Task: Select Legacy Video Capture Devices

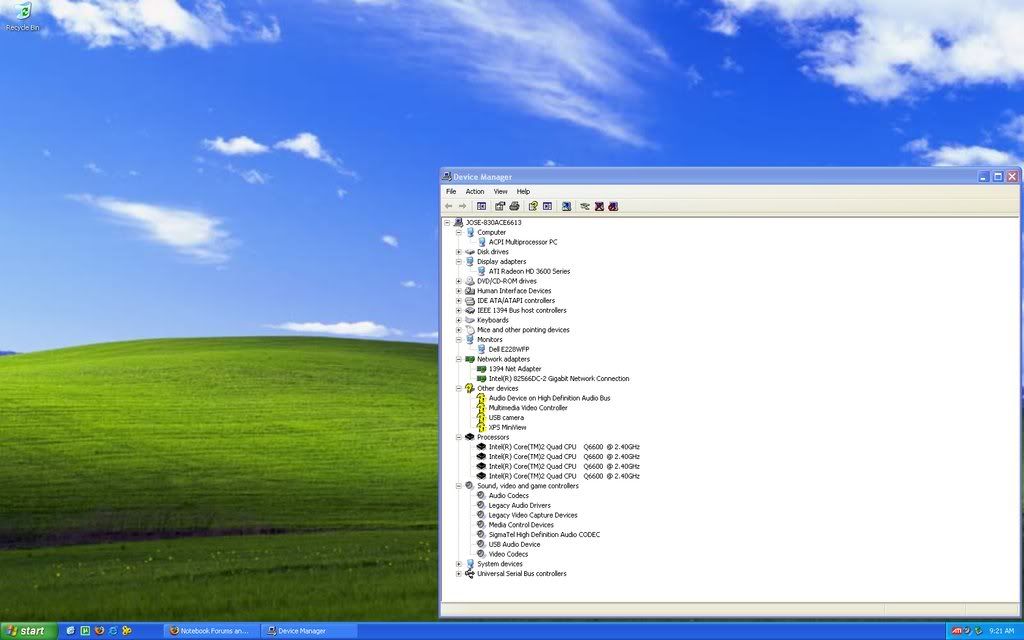Action: click(x=533, y=515)
